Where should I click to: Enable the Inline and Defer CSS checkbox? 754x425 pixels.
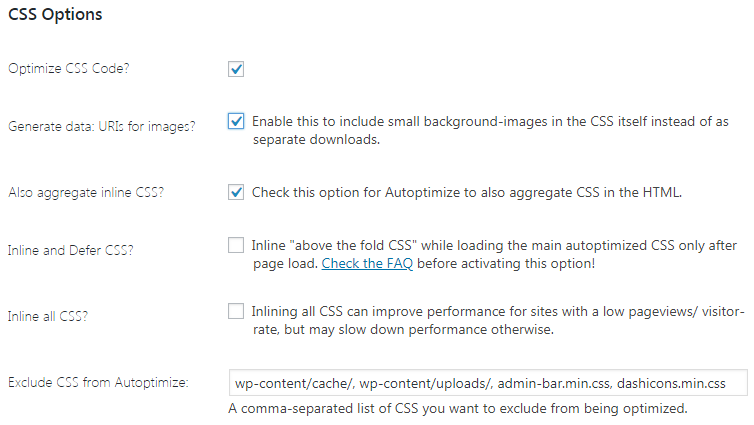pos(236,244)
